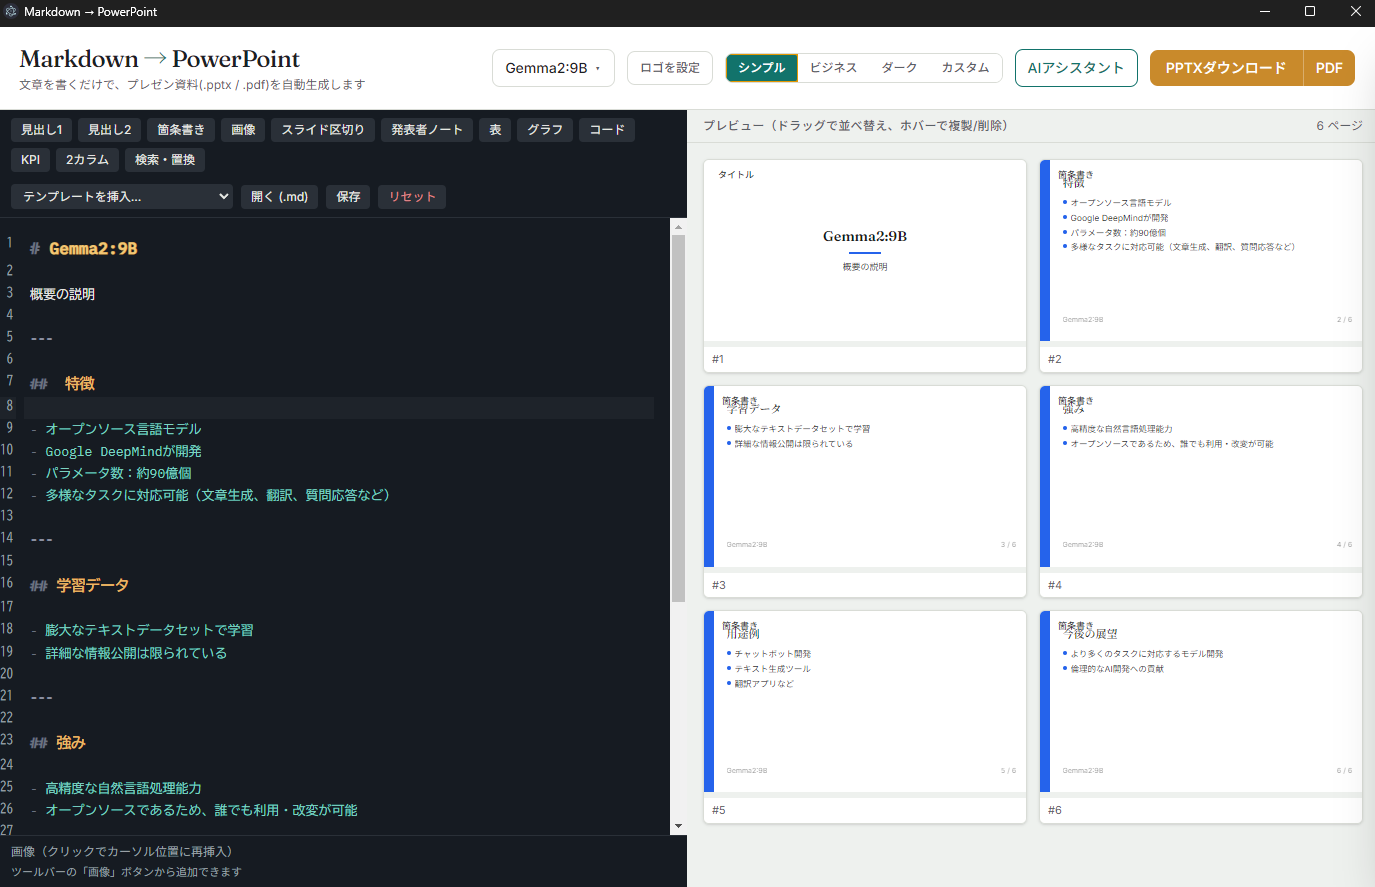
Task: Save the document with 保存
Action: click(x=349, y=197)
